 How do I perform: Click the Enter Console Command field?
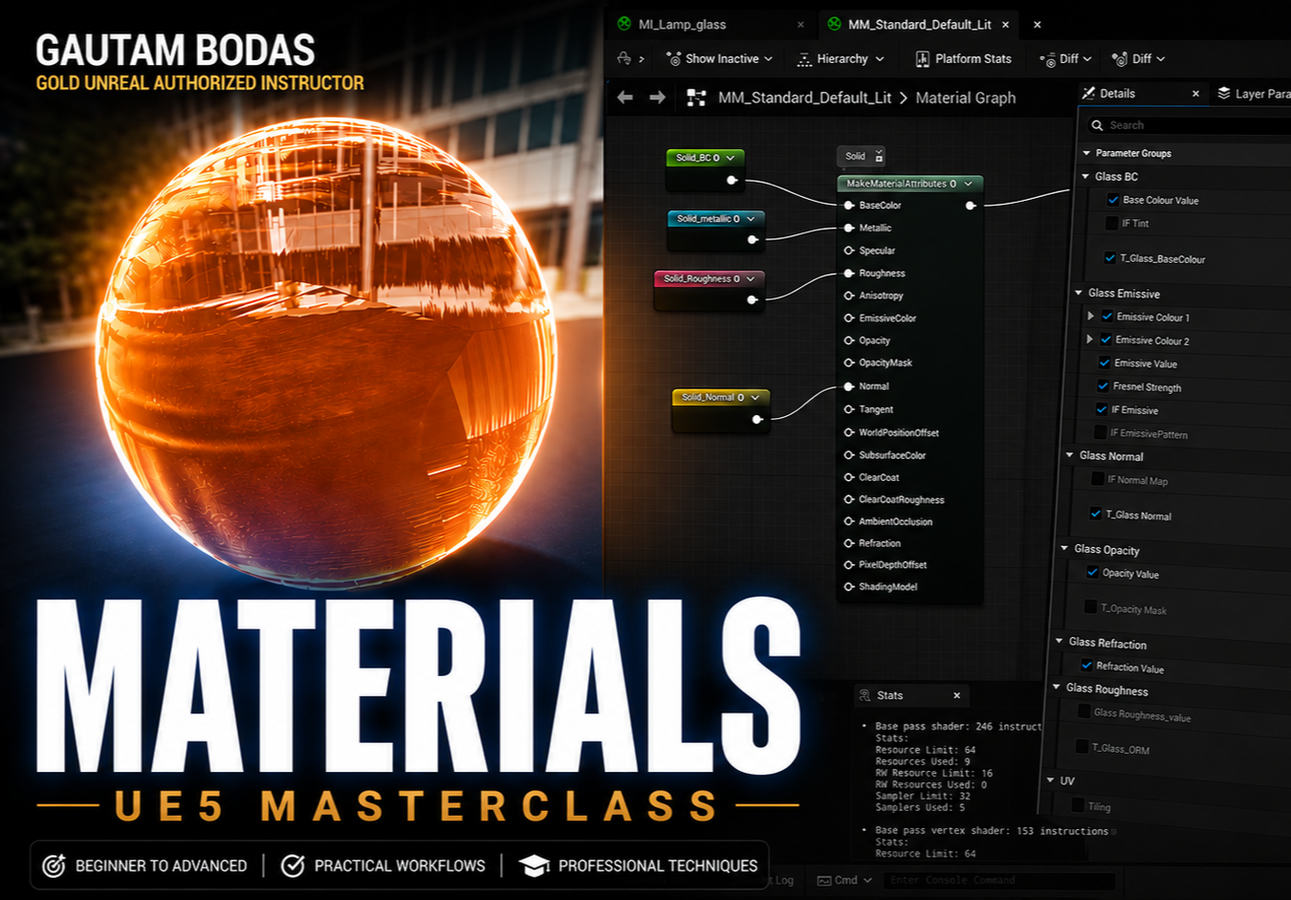click(x=1000, y=880)
